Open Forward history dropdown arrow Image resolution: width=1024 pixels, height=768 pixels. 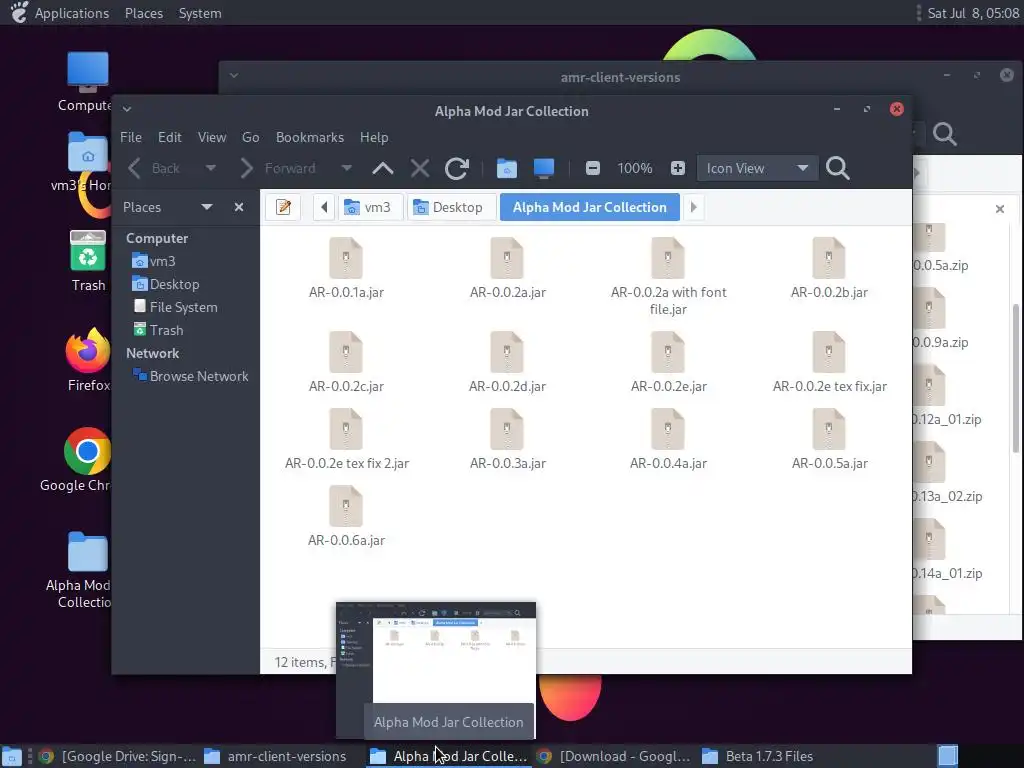point(347,168)
